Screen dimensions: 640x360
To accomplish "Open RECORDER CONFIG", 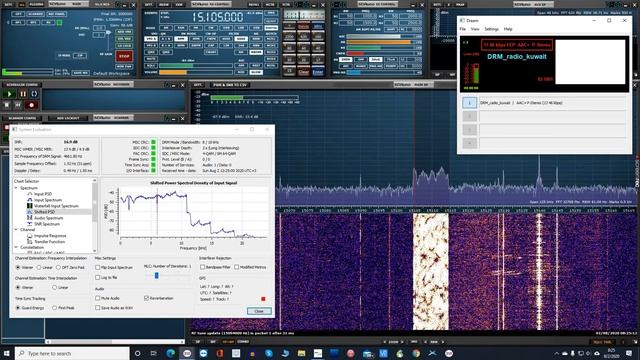I will point(22,85).
